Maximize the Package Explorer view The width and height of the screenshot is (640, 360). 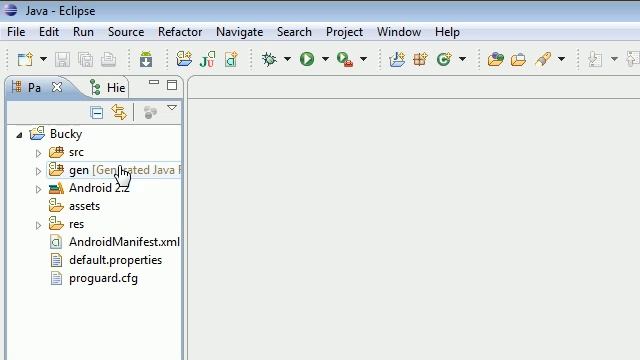point(172,85)
